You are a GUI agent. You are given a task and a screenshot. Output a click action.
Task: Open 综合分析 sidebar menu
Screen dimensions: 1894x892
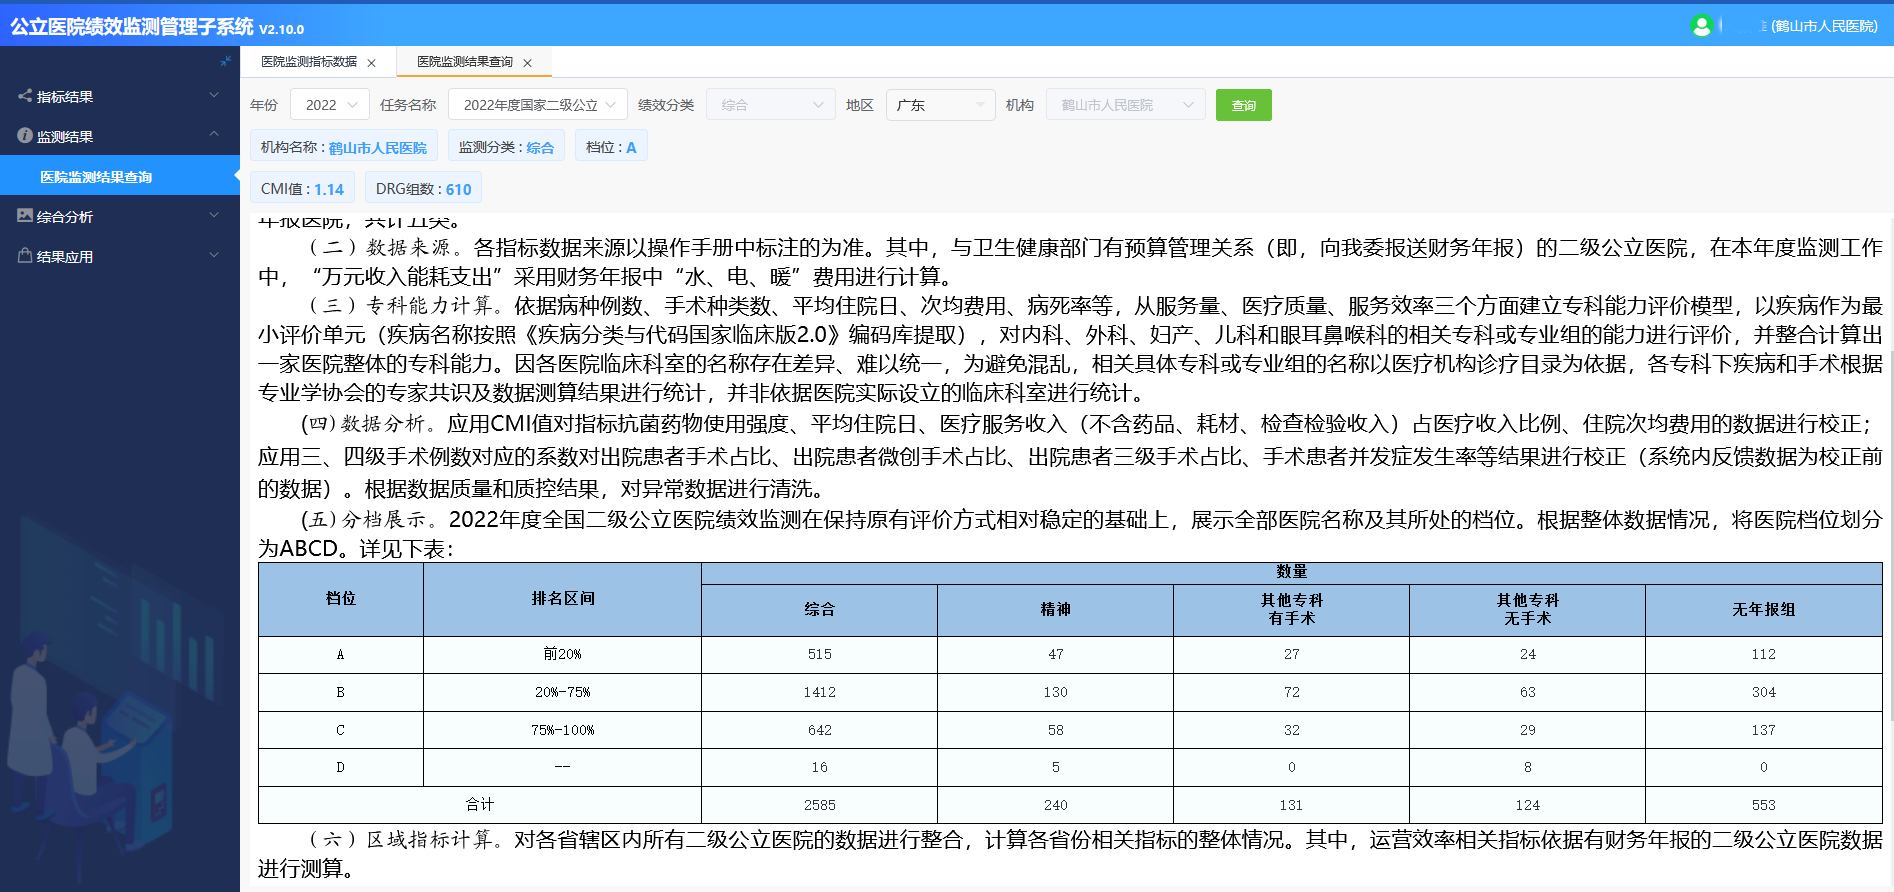tap(120, 216)
